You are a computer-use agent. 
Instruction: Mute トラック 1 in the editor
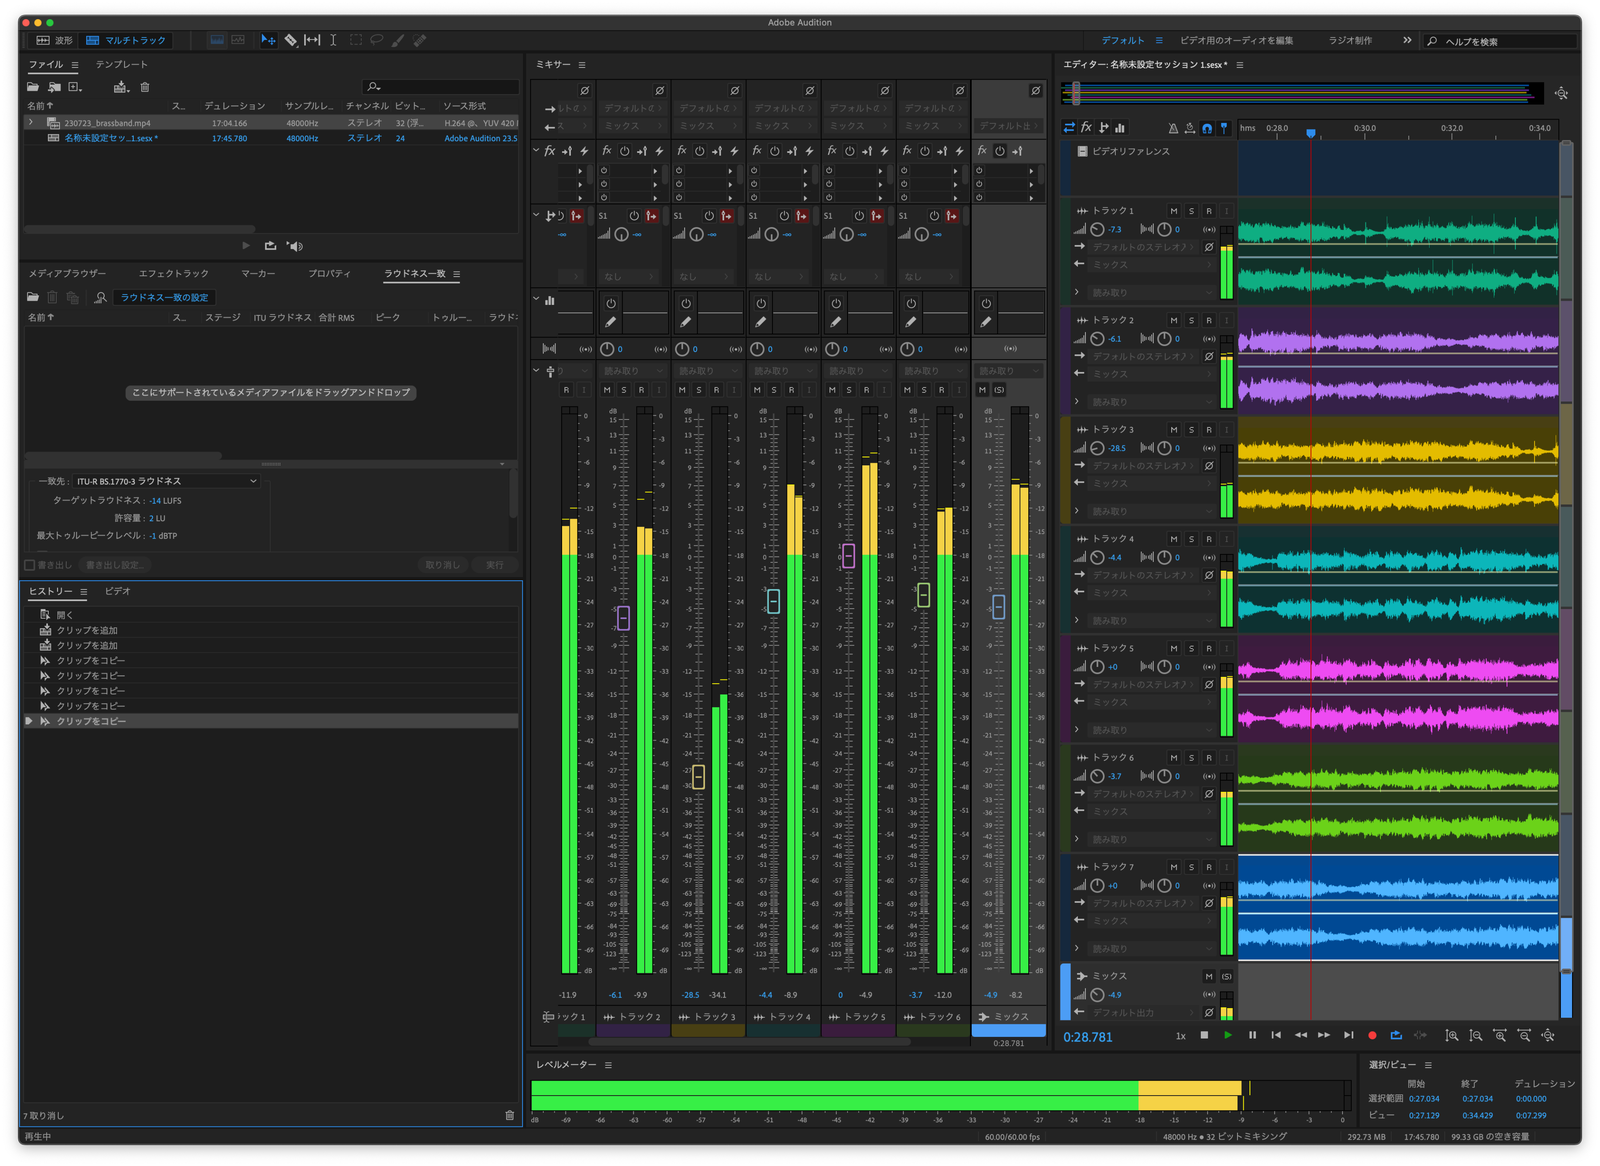click(1173, 211)
